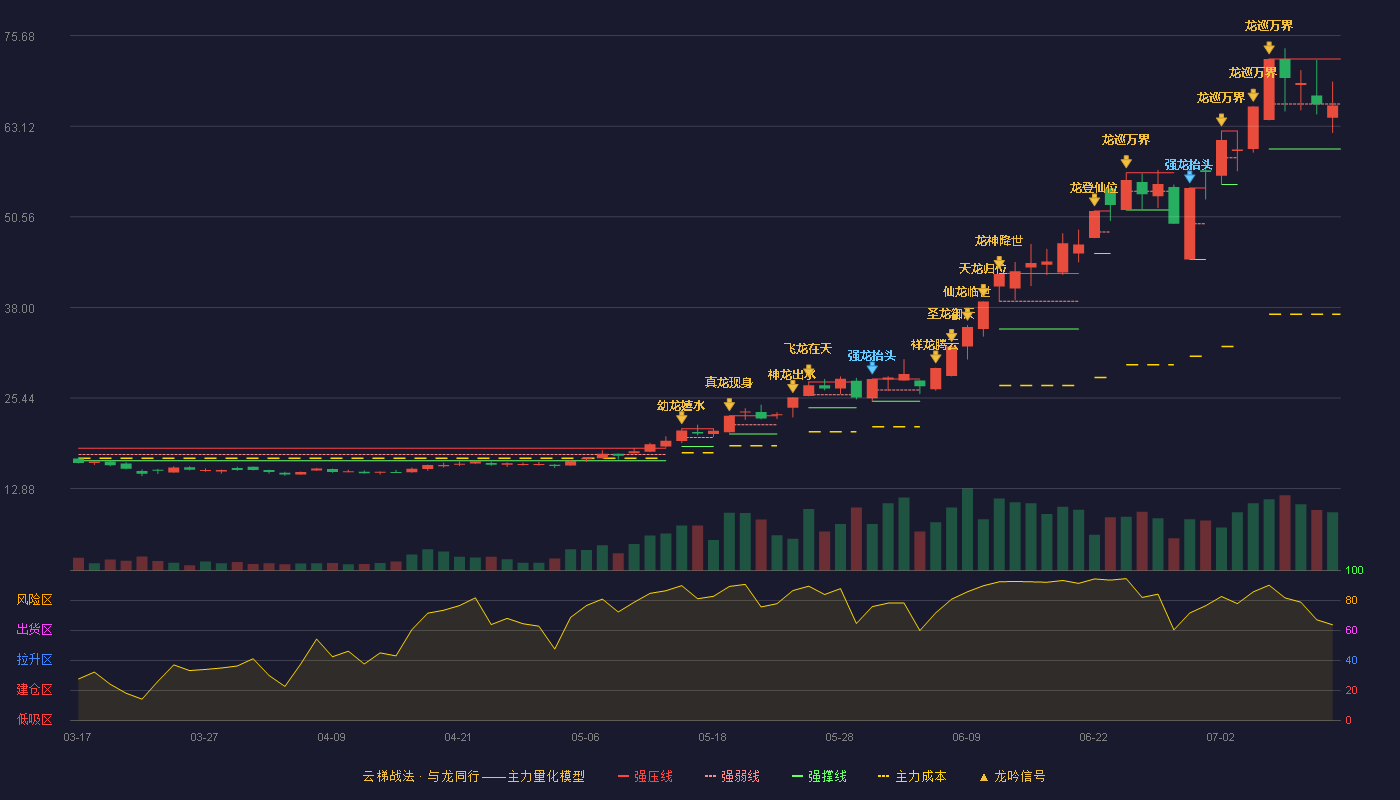
Task: Toggle the 强弱线 legend item
Action: (x=732, y=776)
